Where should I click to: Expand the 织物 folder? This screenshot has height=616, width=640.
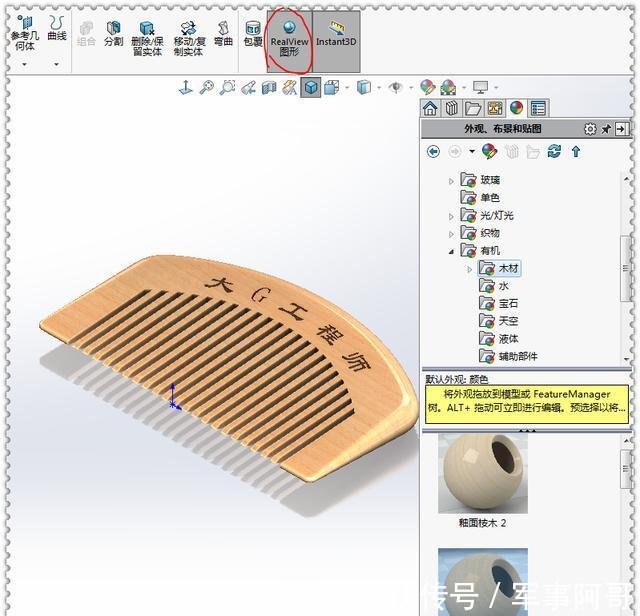451,234
